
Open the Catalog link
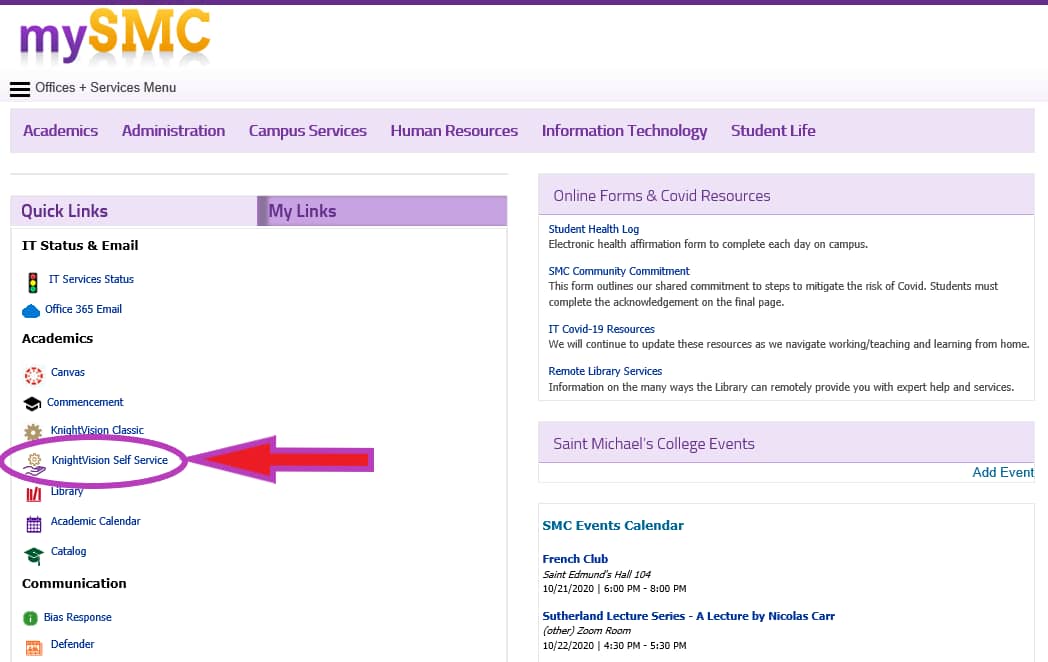(x=68, y=552)
